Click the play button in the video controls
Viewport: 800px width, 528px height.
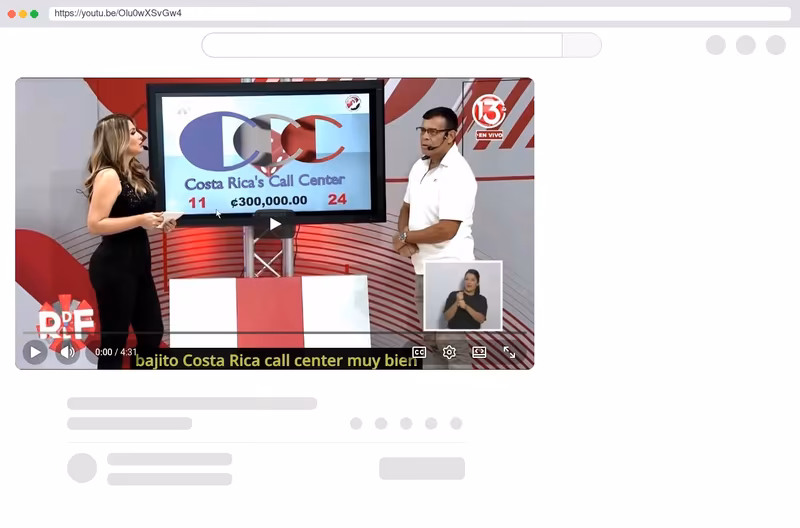click(x=35, y=352)
